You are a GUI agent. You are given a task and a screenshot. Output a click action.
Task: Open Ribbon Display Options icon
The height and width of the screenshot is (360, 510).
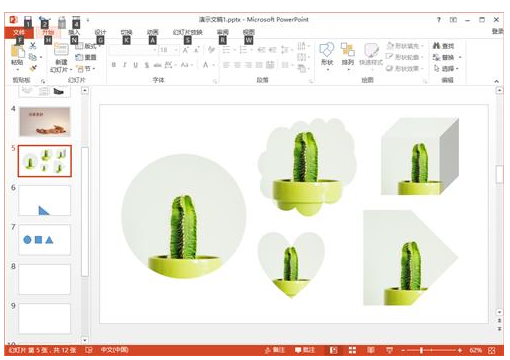coord(453,20)
